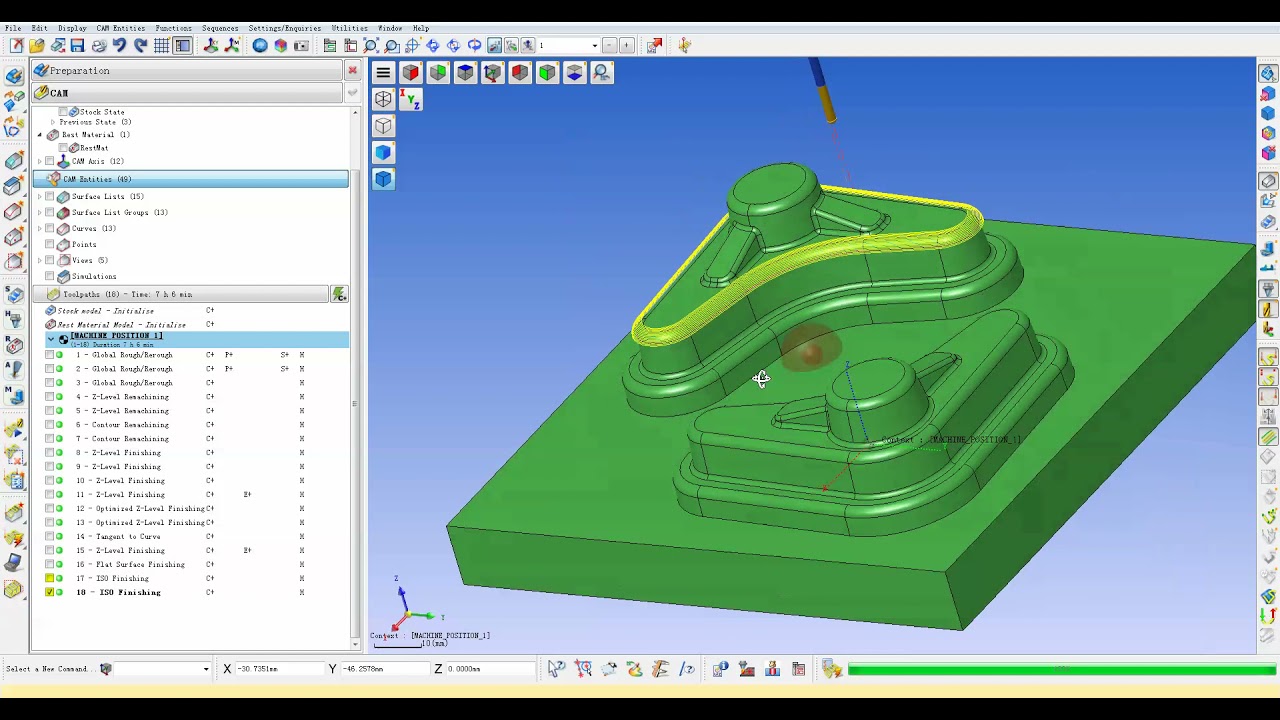Select the red front-face view cube
Viewport: 1280px width, 720px height.
411,72
